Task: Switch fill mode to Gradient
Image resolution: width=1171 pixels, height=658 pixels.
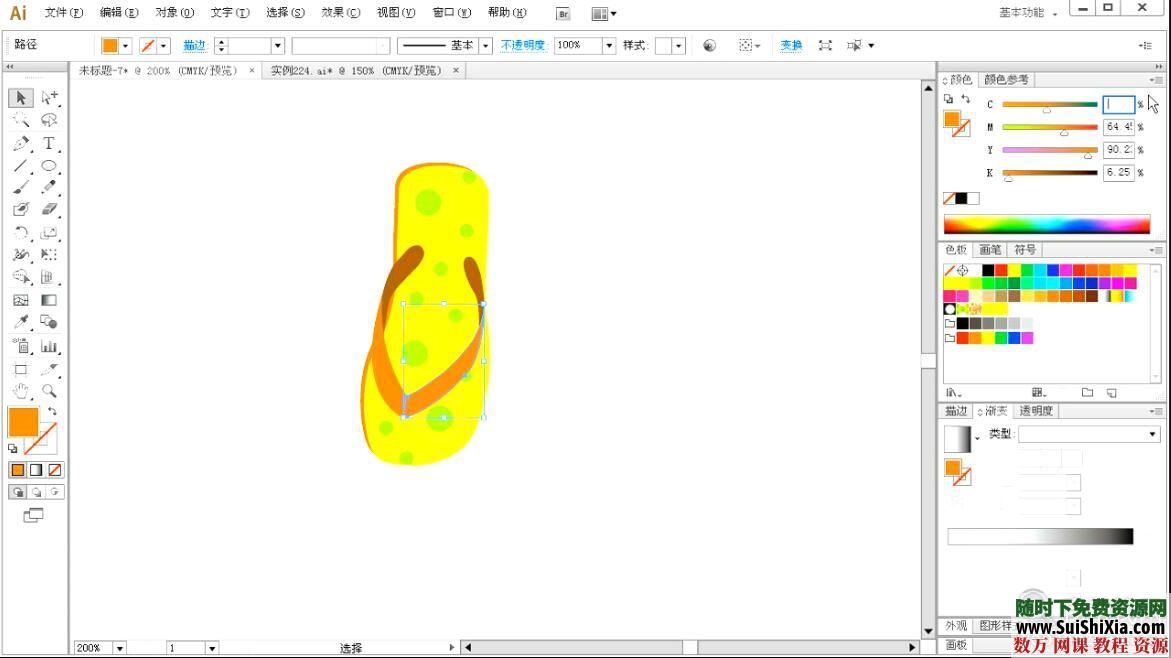Action: (36, 470)
